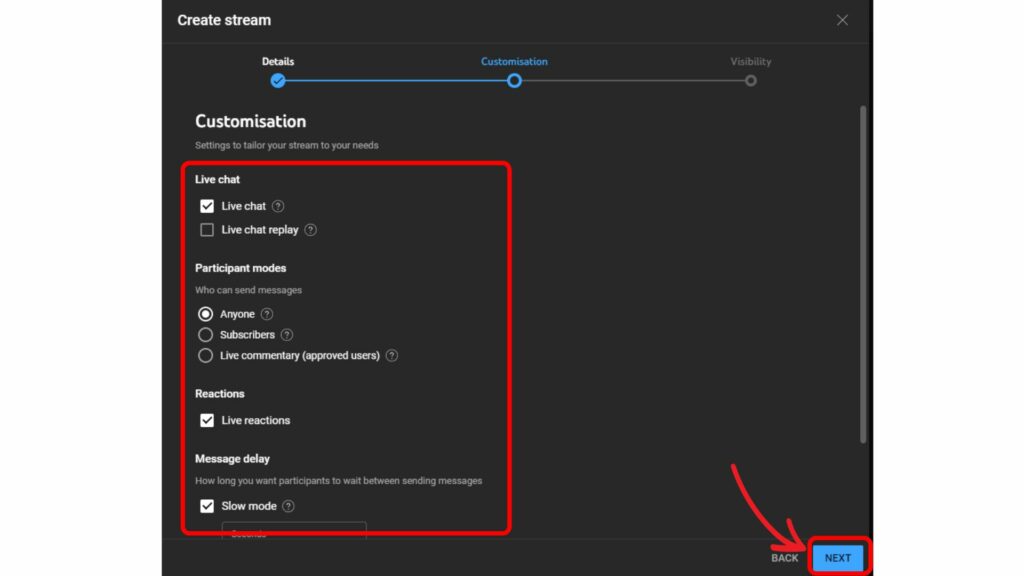Turn off Slow mode checkbox

tap(207, 506)
